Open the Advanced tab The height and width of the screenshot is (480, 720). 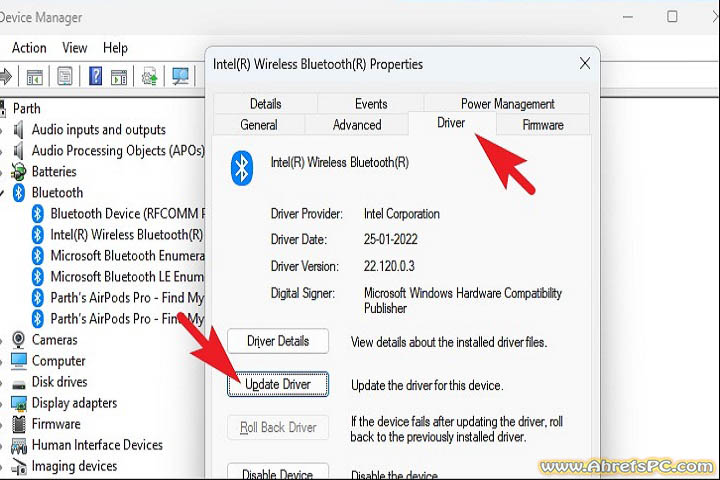(357, 125)
